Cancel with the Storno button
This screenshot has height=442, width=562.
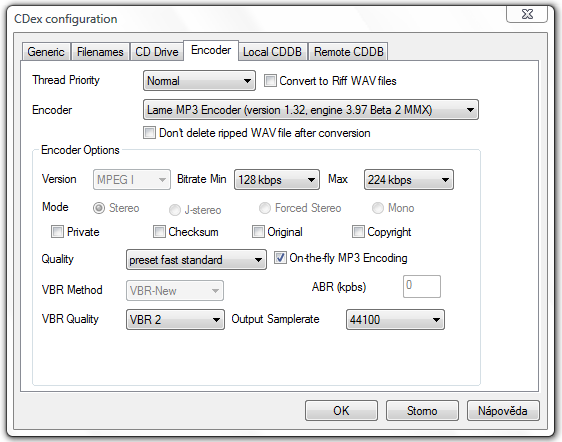422,410
